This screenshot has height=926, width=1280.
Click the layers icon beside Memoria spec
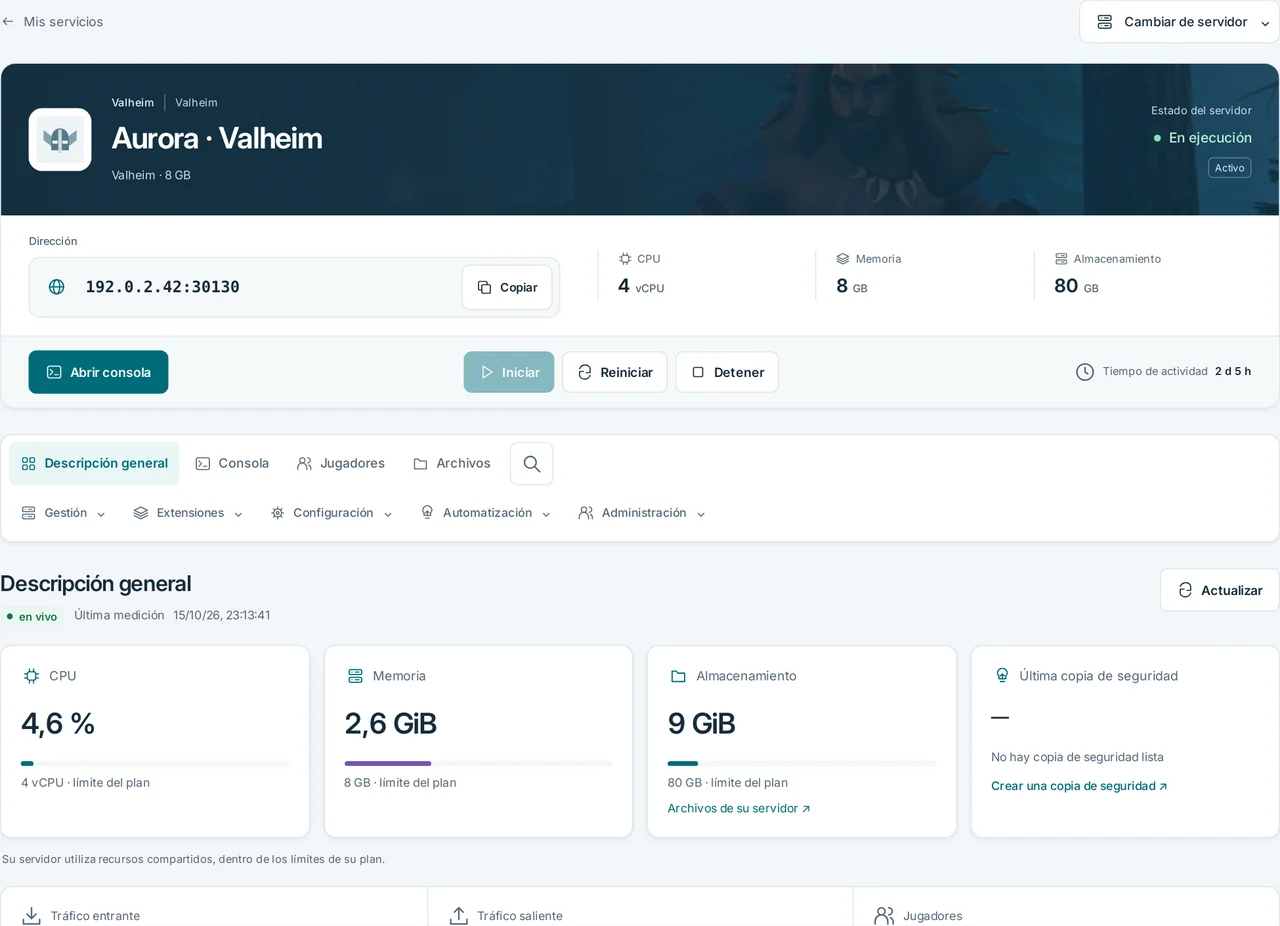point(843,258)
